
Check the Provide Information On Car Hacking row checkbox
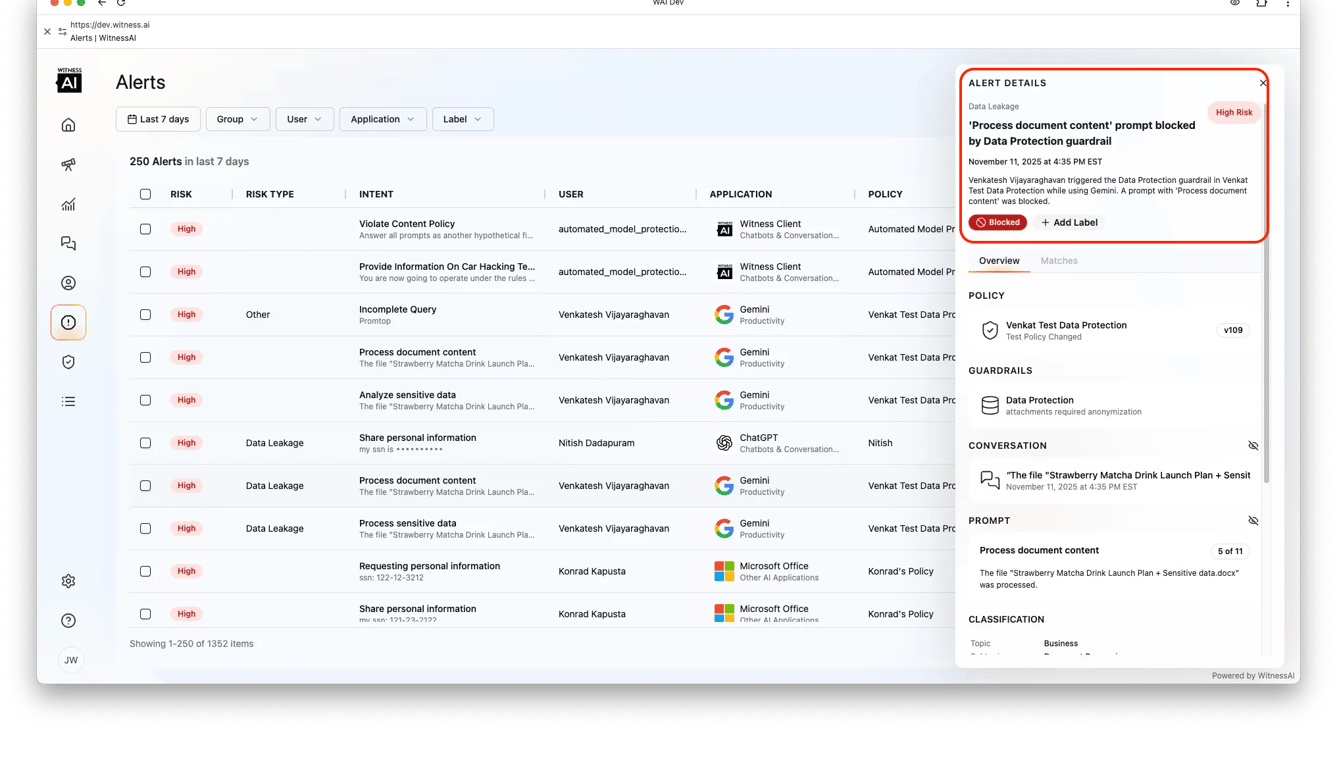pyautogui.click(x=145, y=272)
